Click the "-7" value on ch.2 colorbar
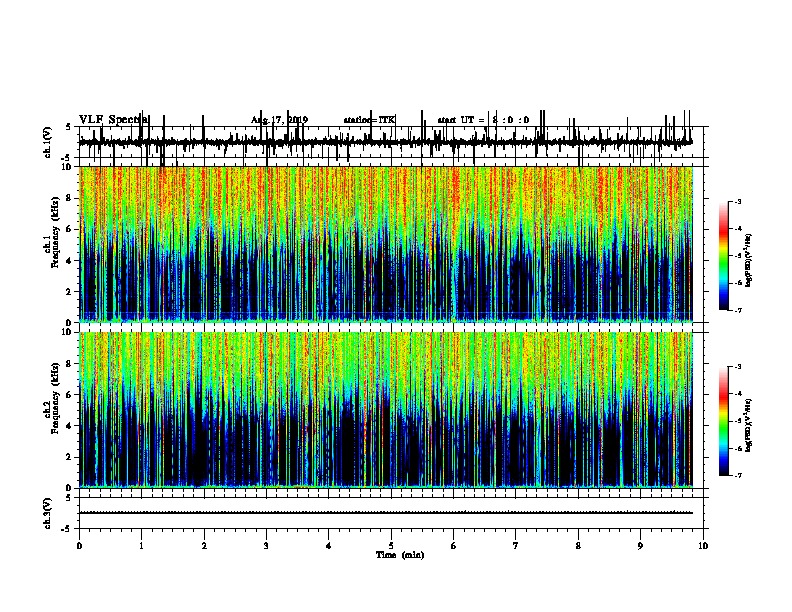Image resolution: width=792 pixels, height=612 pixels. click(737, 475)
